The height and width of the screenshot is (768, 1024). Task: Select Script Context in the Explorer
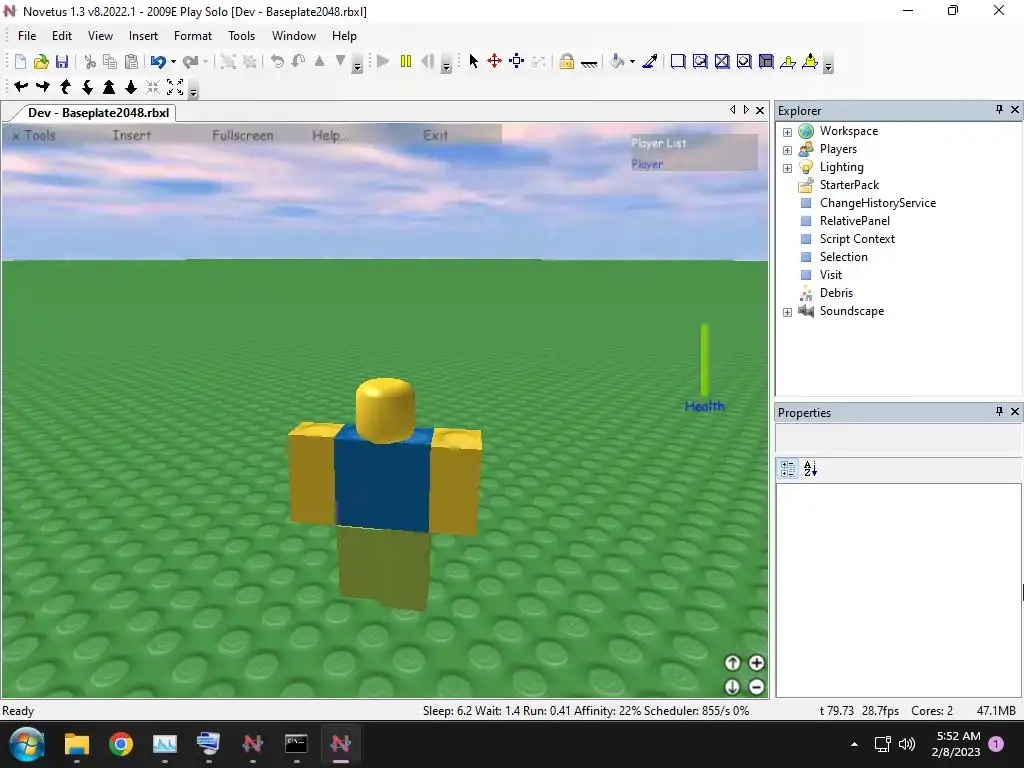click(857, 239)
